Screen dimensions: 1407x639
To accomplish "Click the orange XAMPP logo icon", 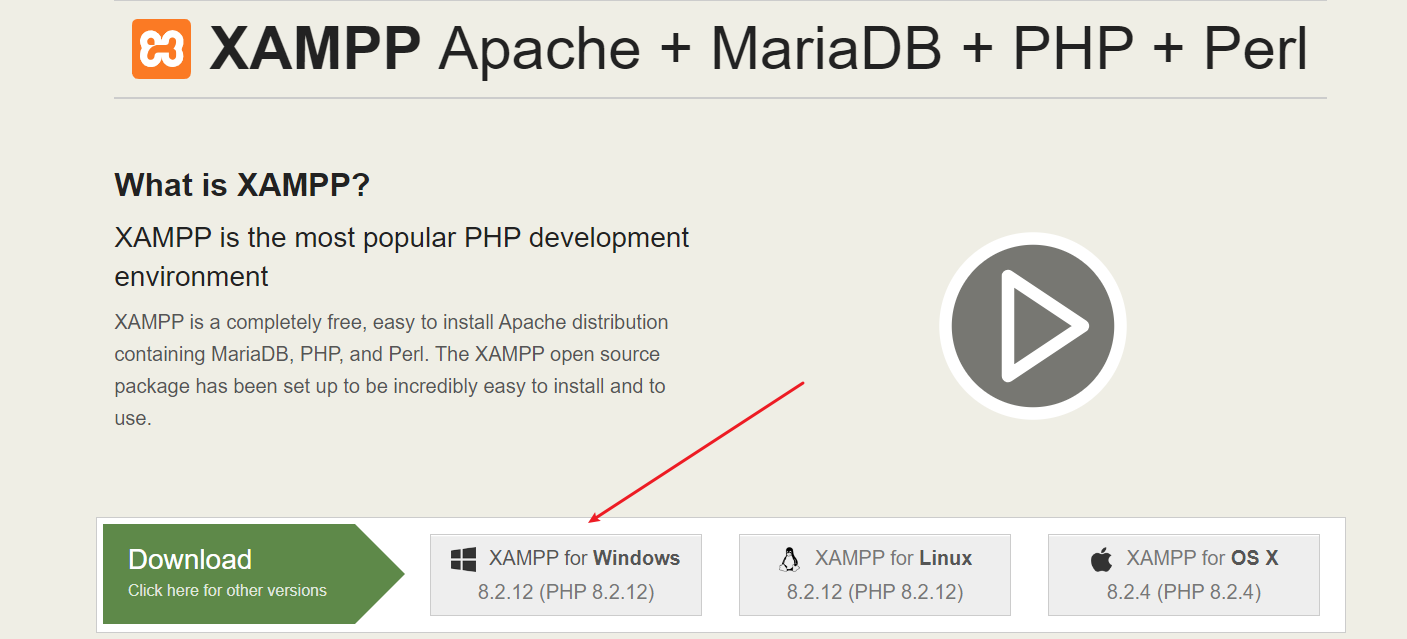I will pos(161,48).
